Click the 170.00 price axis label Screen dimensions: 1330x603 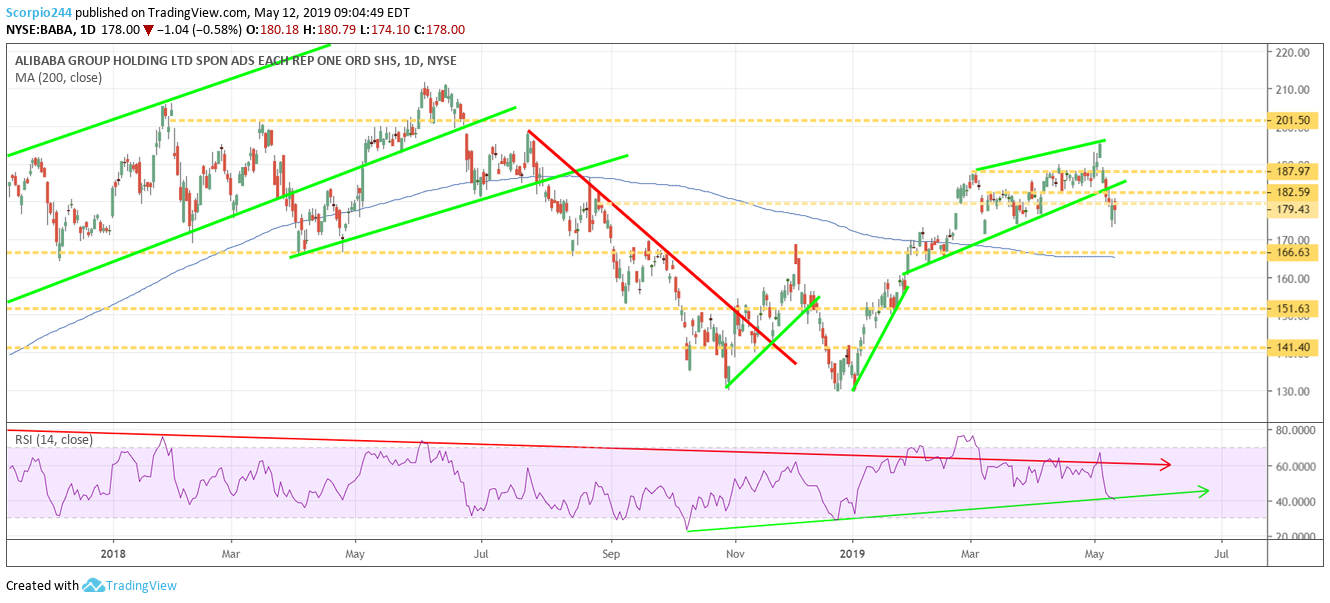(1293, 241)
